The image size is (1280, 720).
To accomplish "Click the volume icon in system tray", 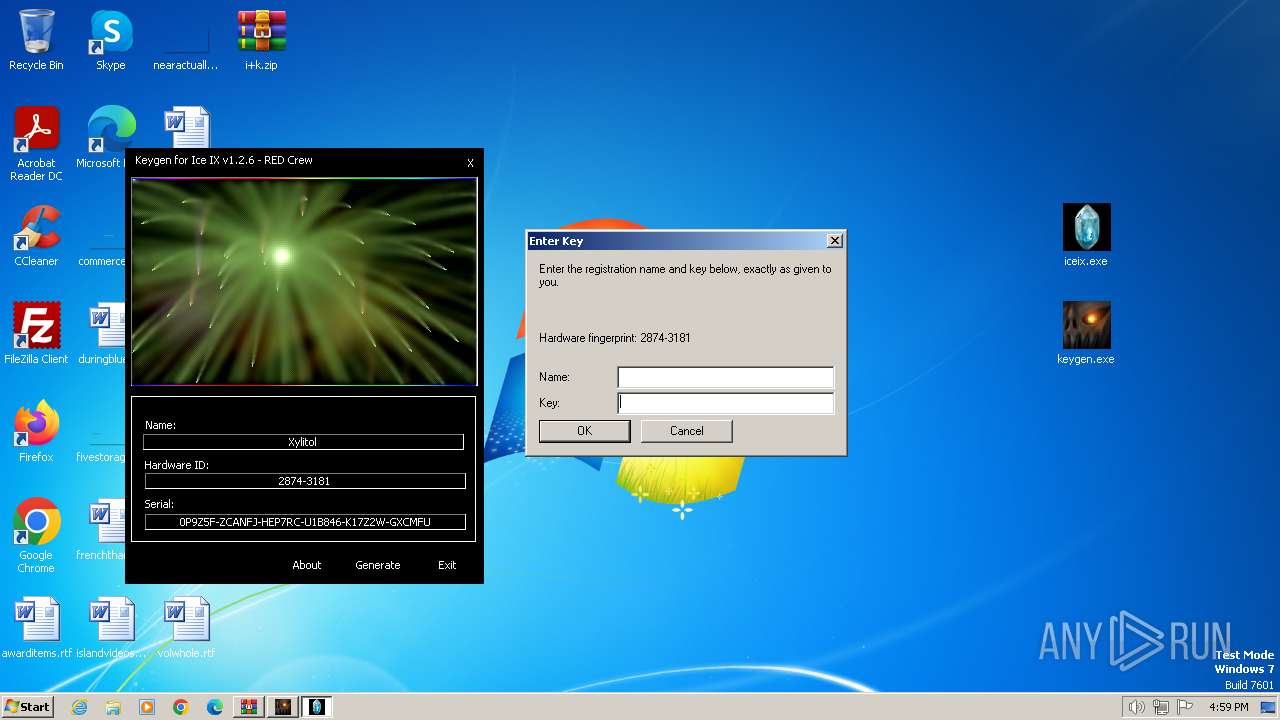I will 1136,707.
